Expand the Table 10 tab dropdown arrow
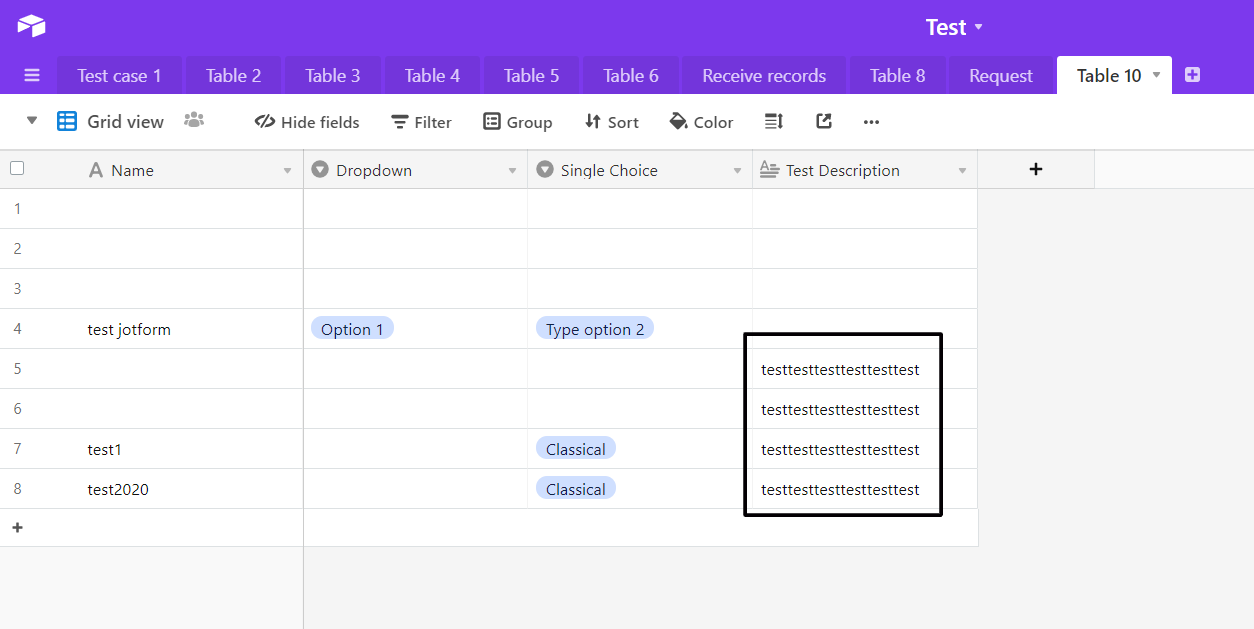Screen dimensions: 1254x629 point(1158,74)
